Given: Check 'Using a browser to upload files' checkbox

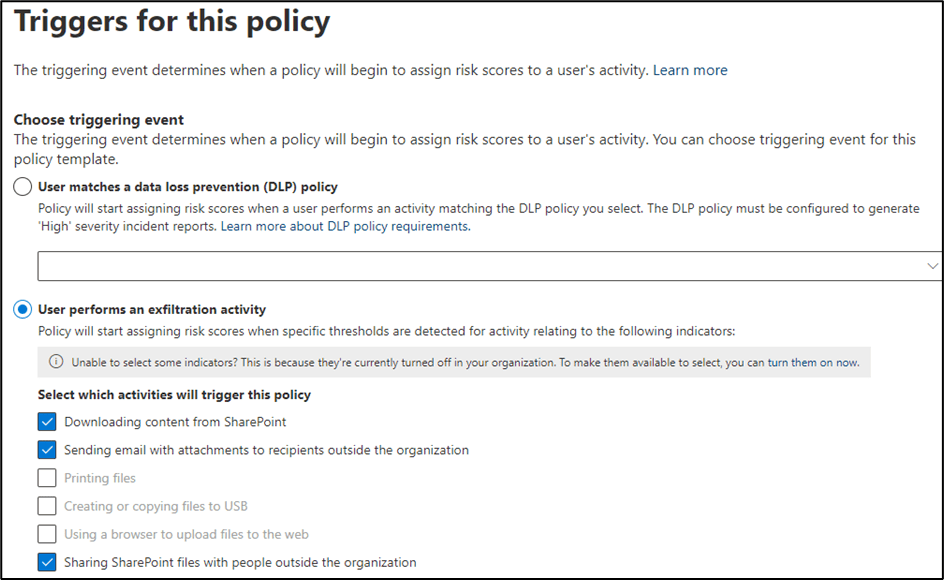Looking at the screenshot, I should tap(47, 534).
